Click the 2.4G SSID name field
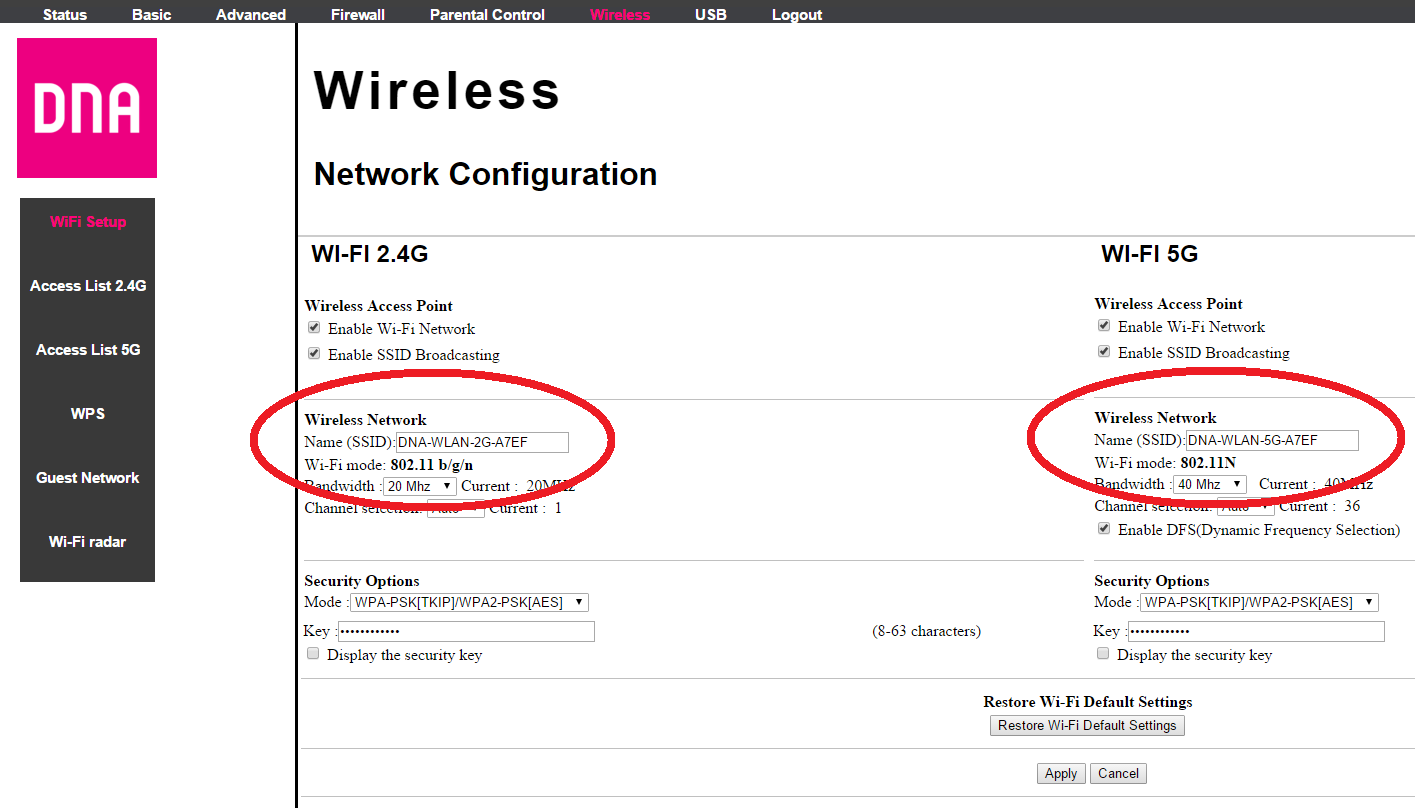The width and height of the screenshot is (1415, 808). tap(482, 442)
